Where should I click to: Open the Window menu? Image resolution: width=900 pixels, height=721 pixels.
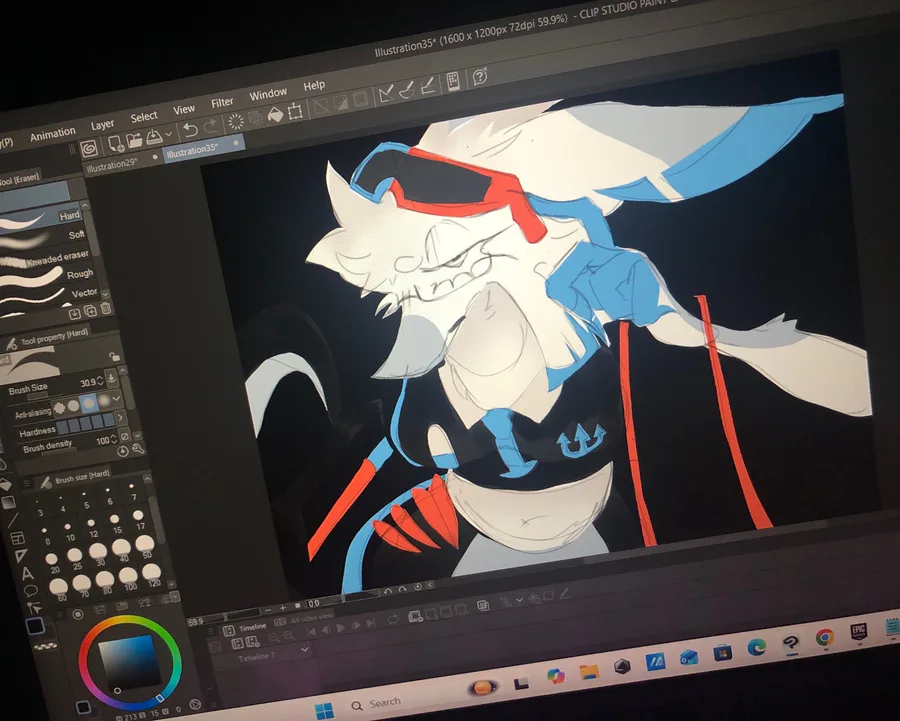[x=267, y=94]
